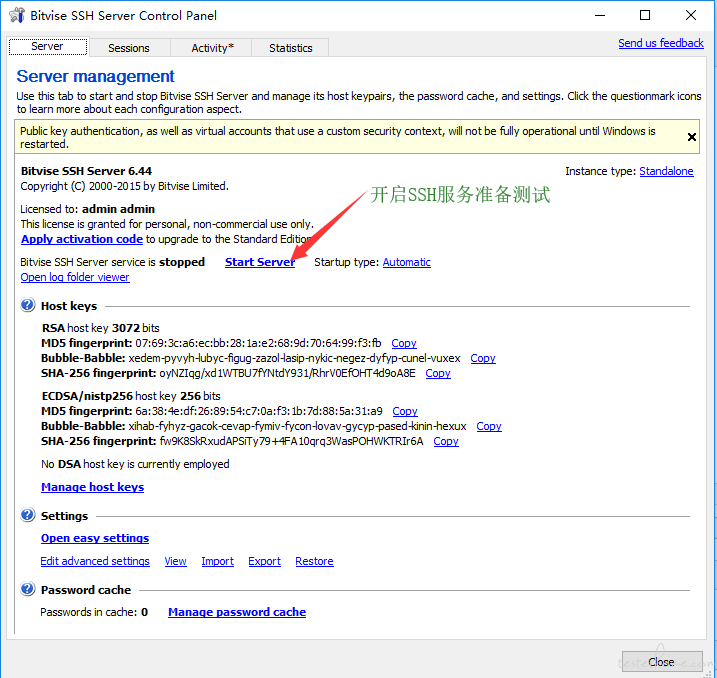Dismiss the yellow restart warning banner
This screenshot has width=717, height=678.
click(691, 137)
